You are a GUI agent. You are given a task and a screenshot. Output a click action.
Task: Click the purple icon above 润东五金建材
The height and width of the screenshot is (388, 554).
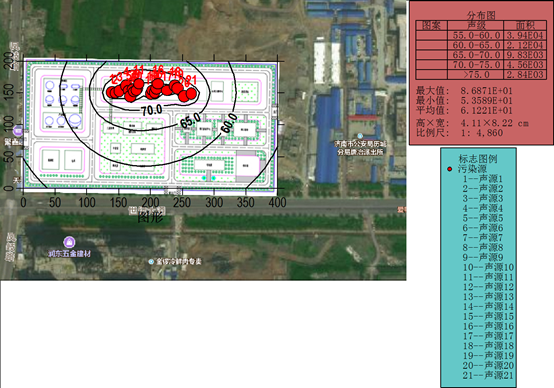[x=69, y=242]
